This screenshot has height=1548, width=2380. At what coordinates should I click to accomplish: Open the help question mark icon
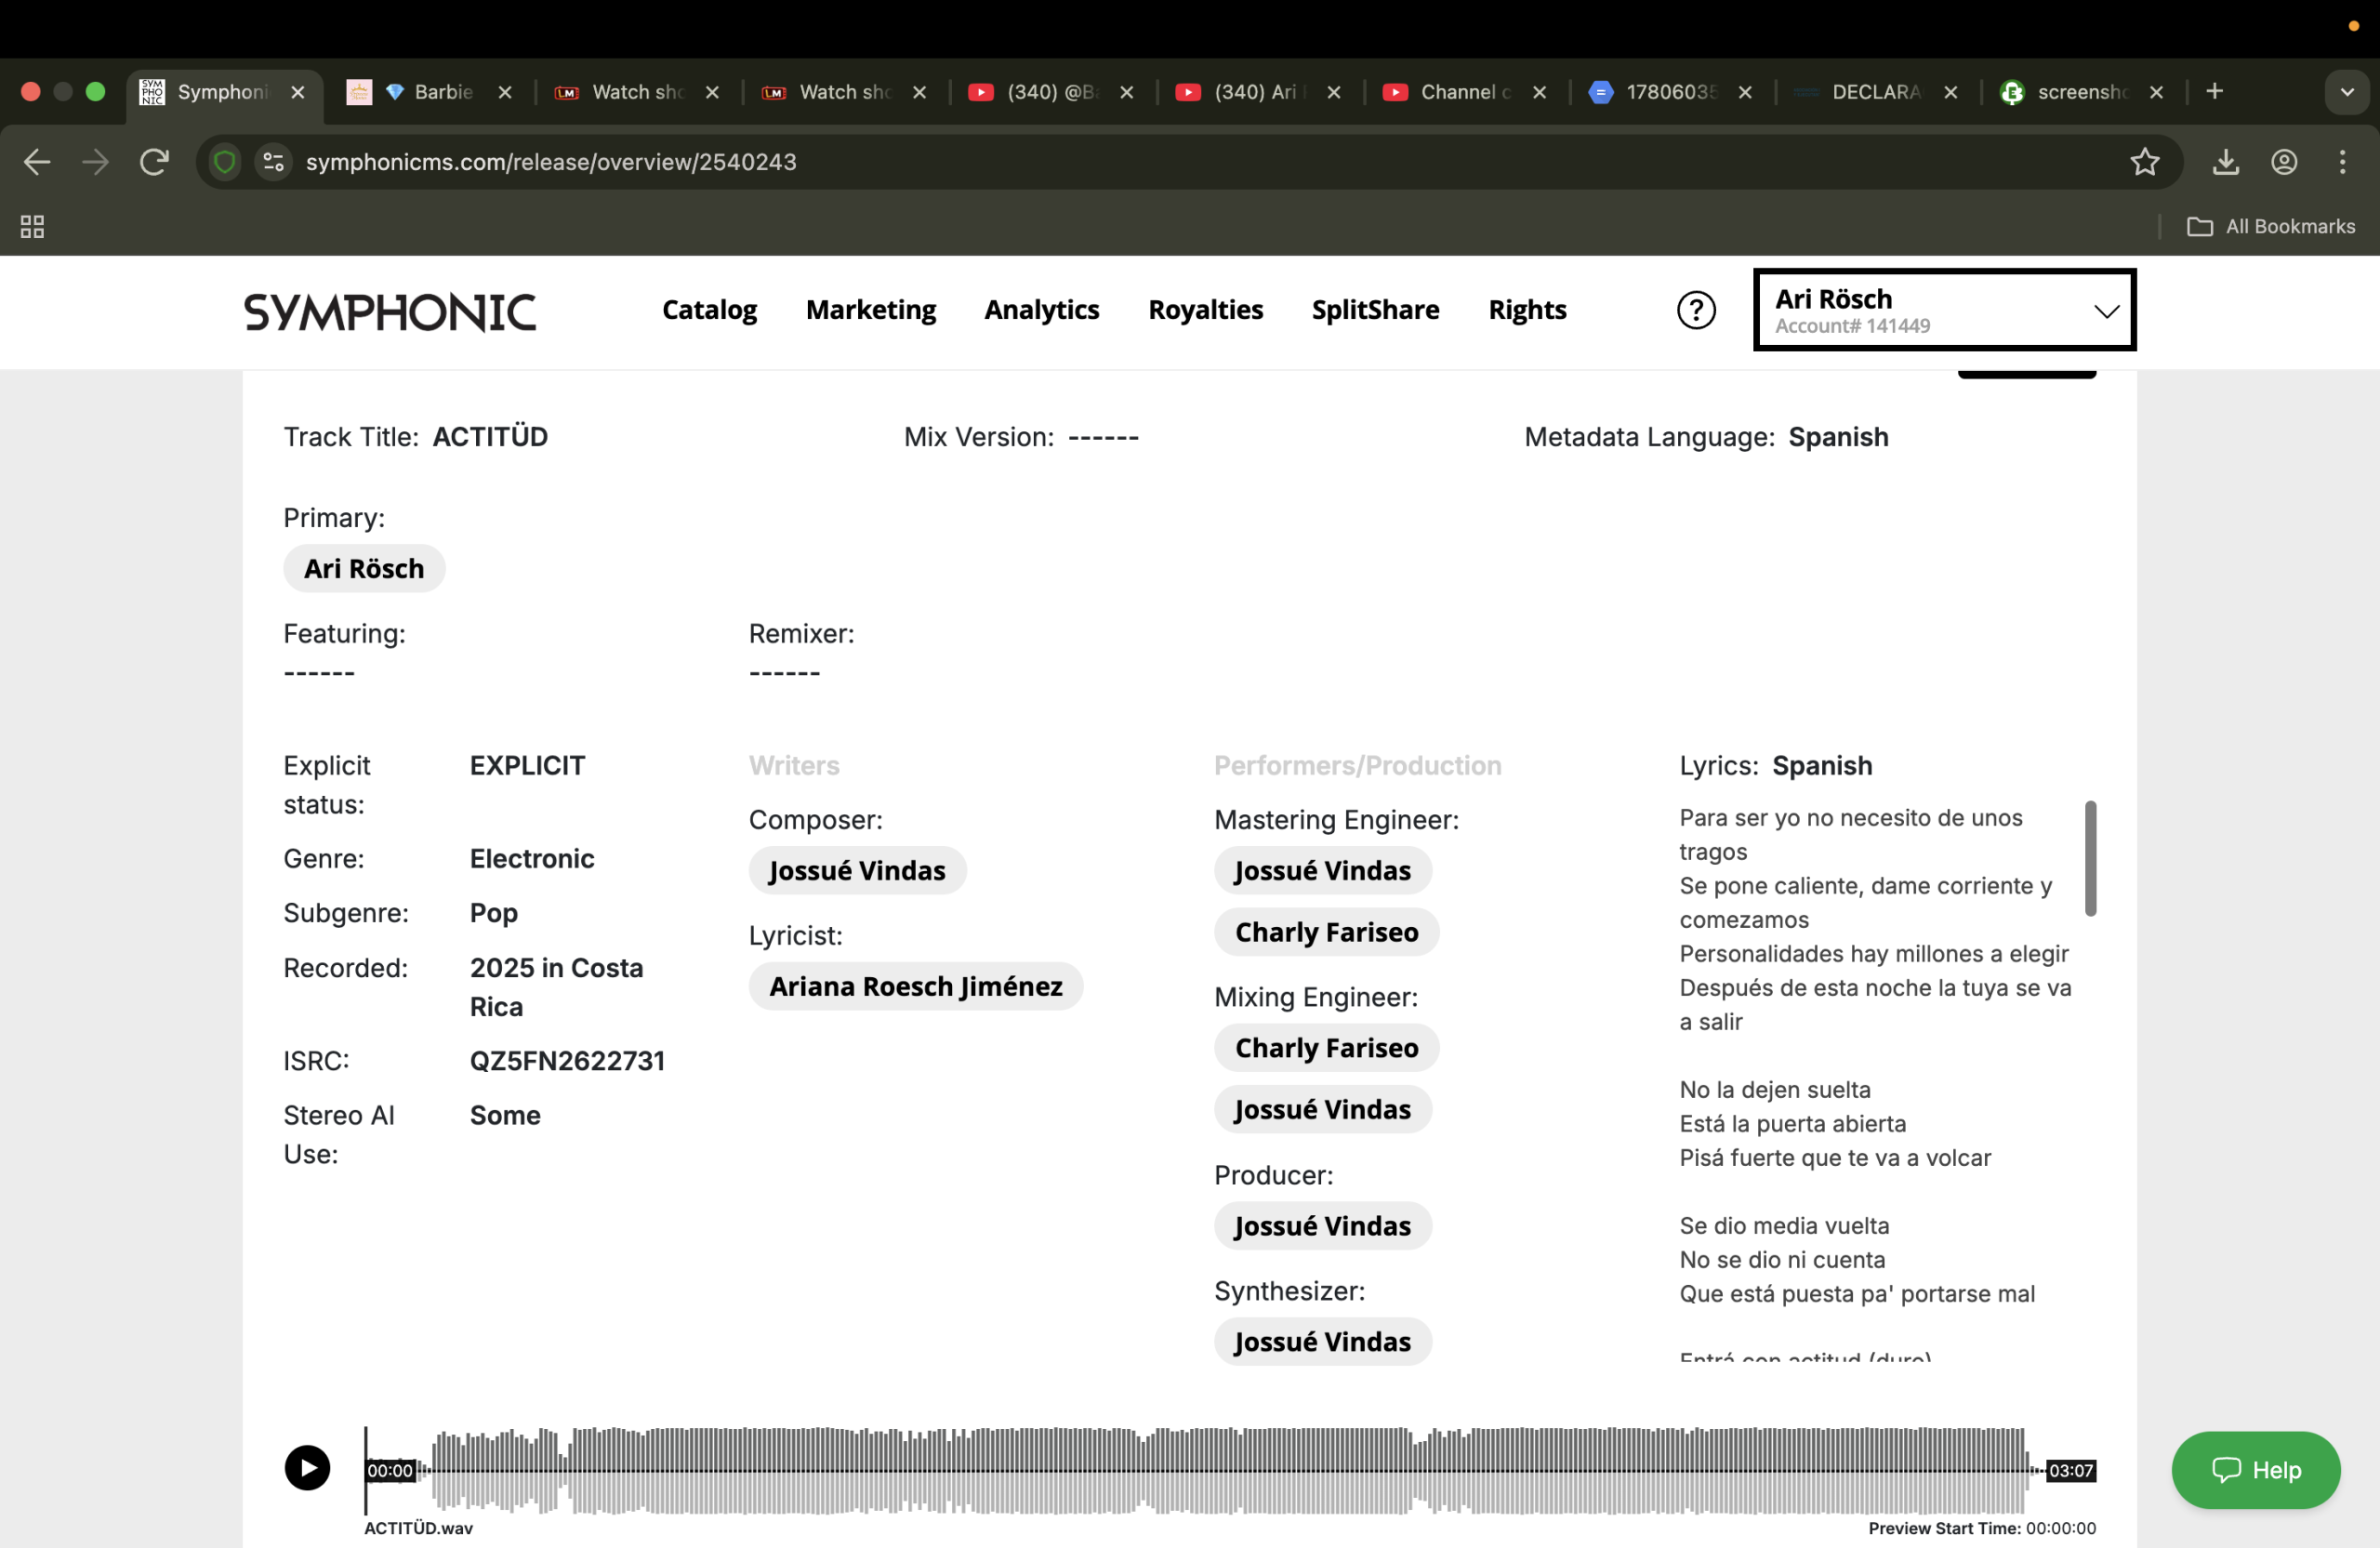pyautogui.click(x=1696, y=310)
